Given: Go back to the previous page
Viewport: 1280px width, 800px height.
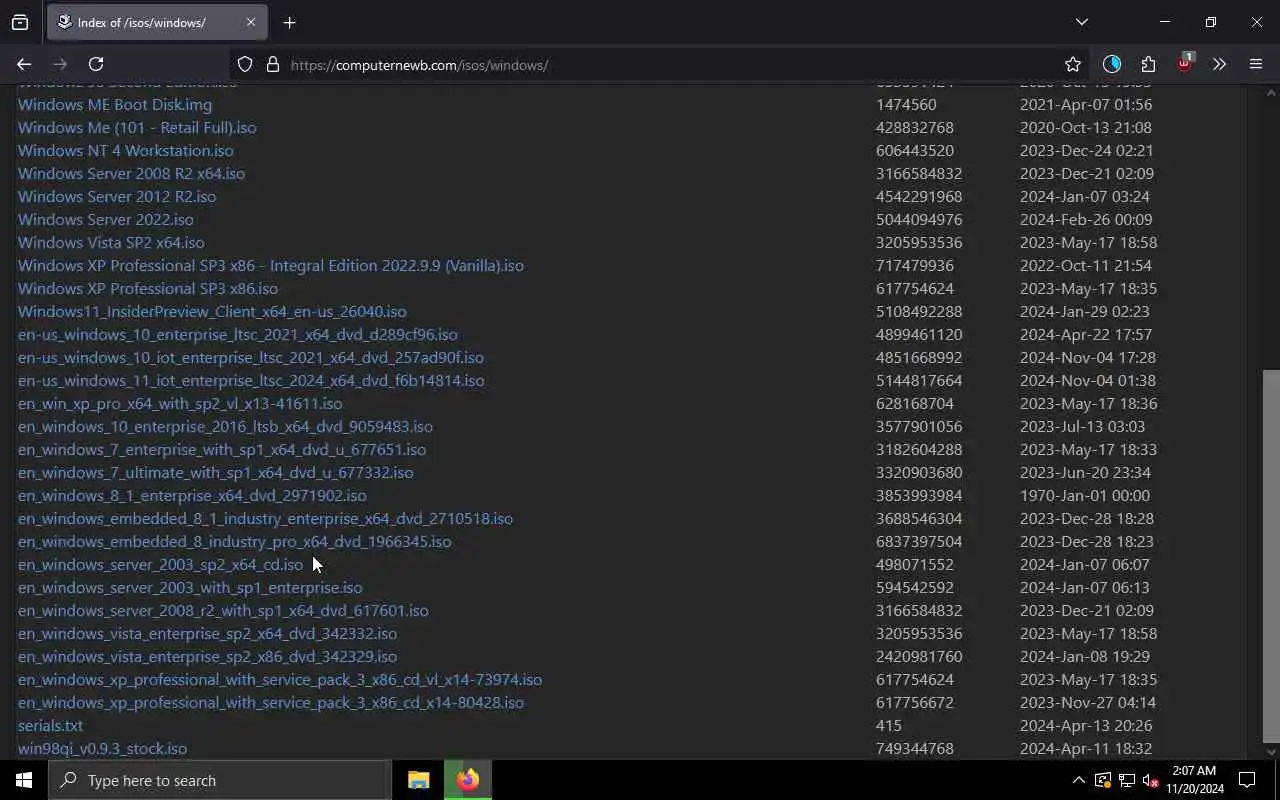Looking at the screenshot, I should tap(24, 64).
